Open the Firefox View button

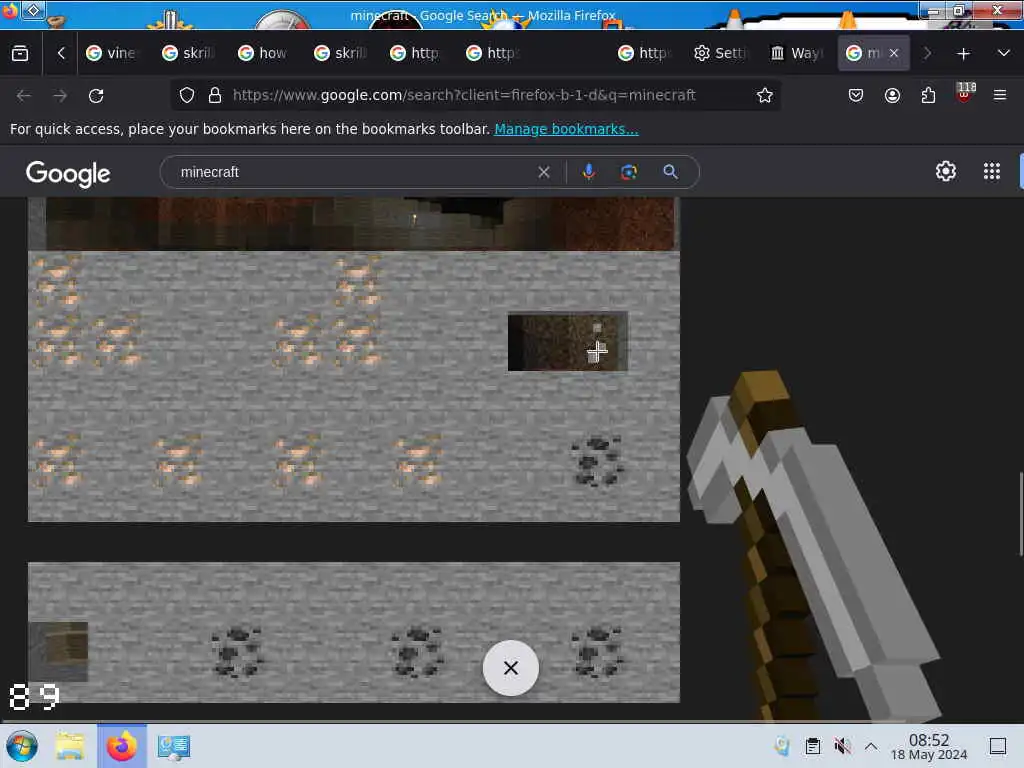pos(20,54)
